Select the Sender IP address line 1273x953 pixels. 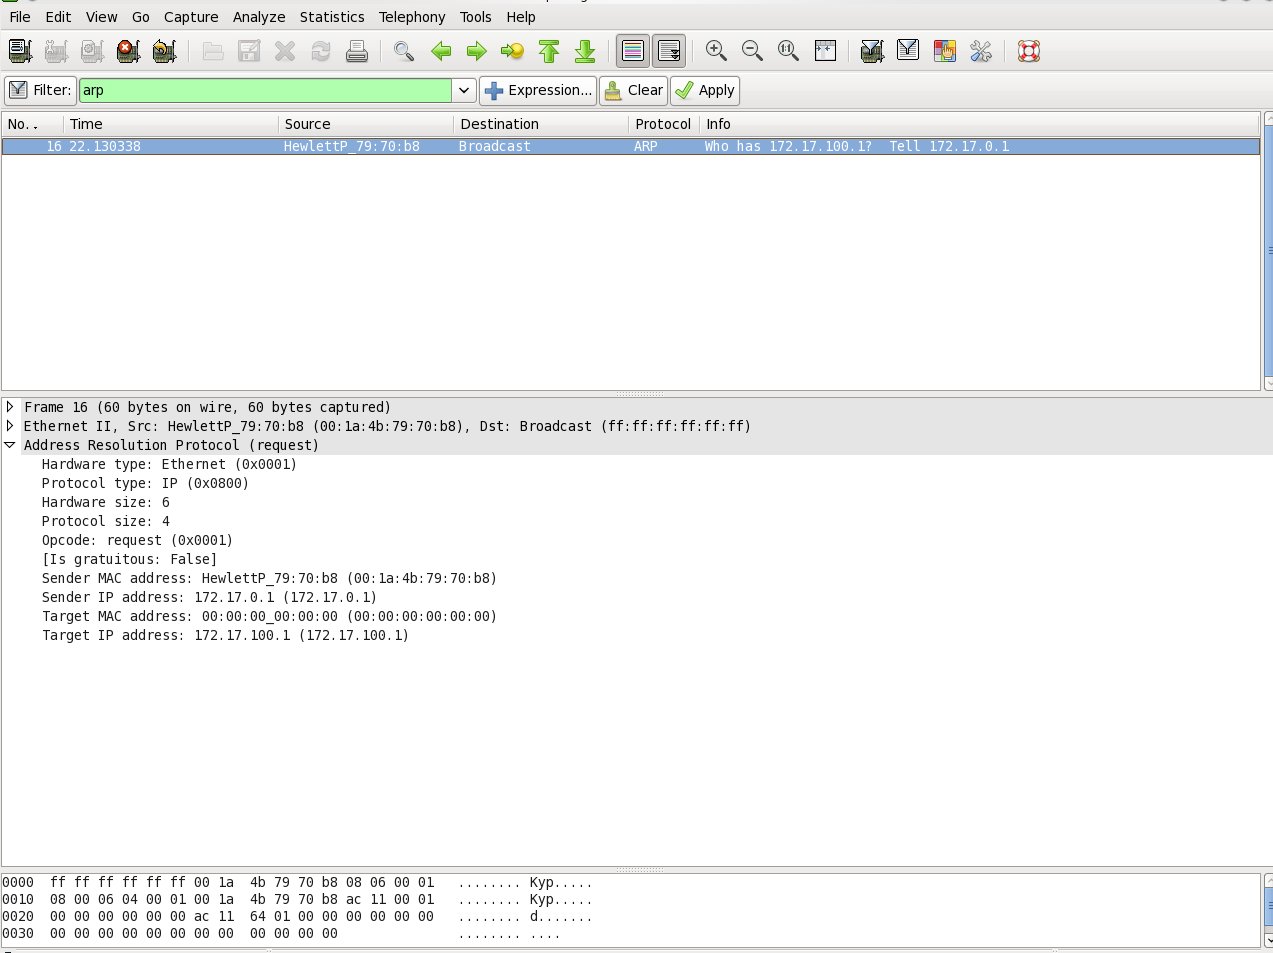pos(209,597)
